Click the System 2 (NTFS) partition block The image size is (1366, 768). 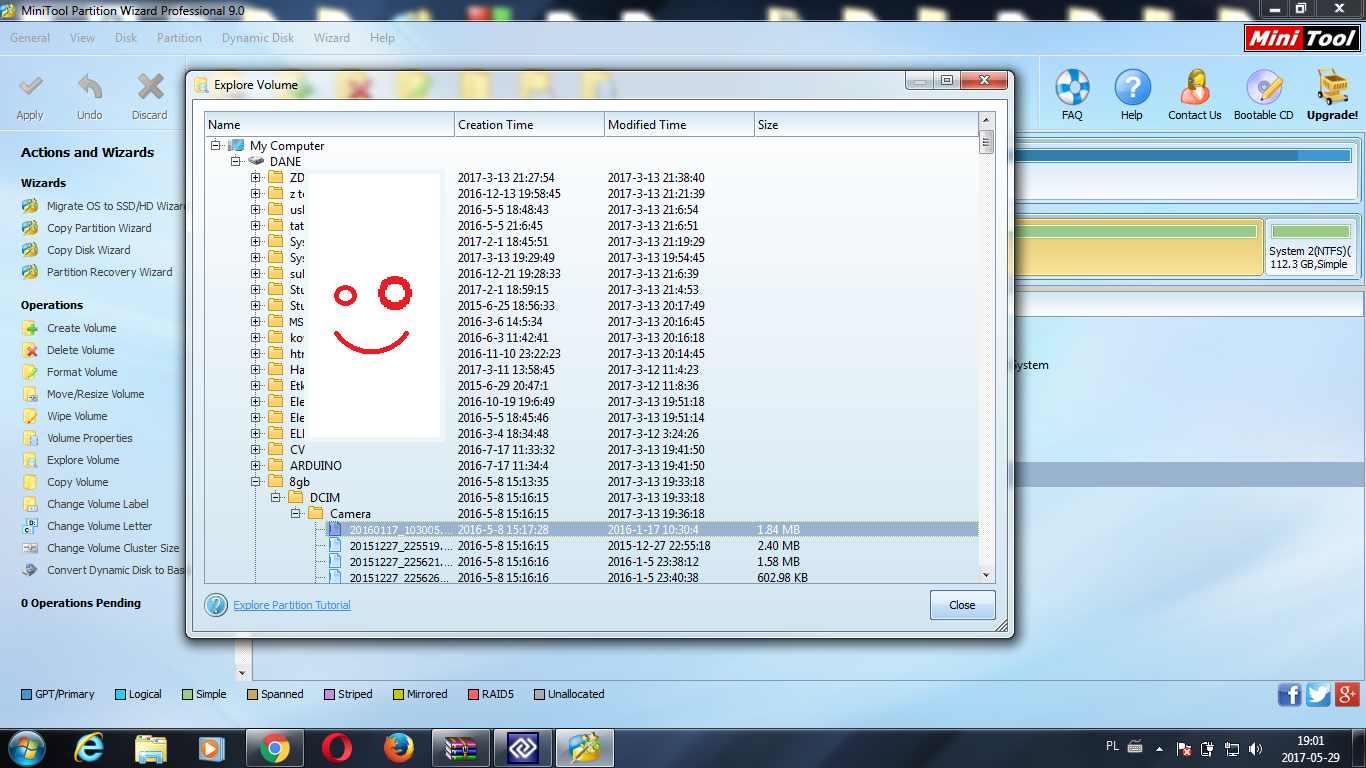point(1310,247)
